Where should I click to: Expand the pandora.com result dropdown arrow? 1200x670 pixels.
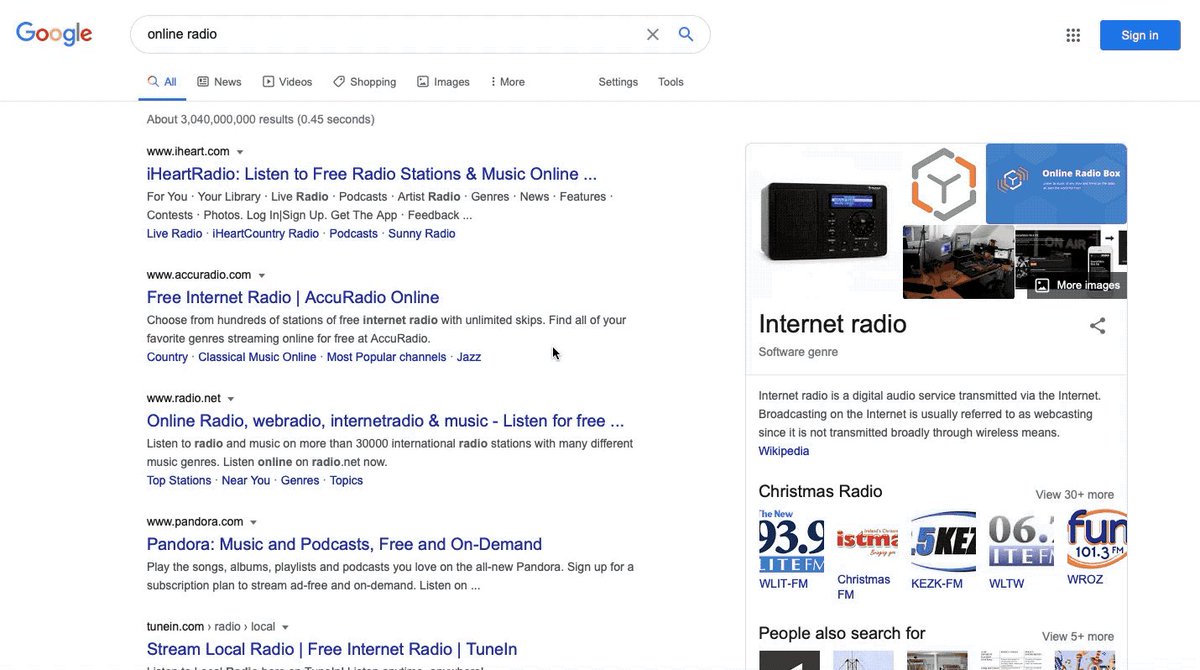pyautogui.click(x=253, y=522)
